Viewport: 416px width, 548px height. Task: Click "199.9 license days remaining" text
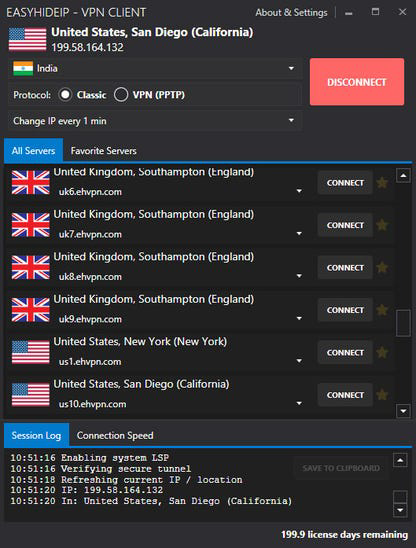[x=344, y=535]
